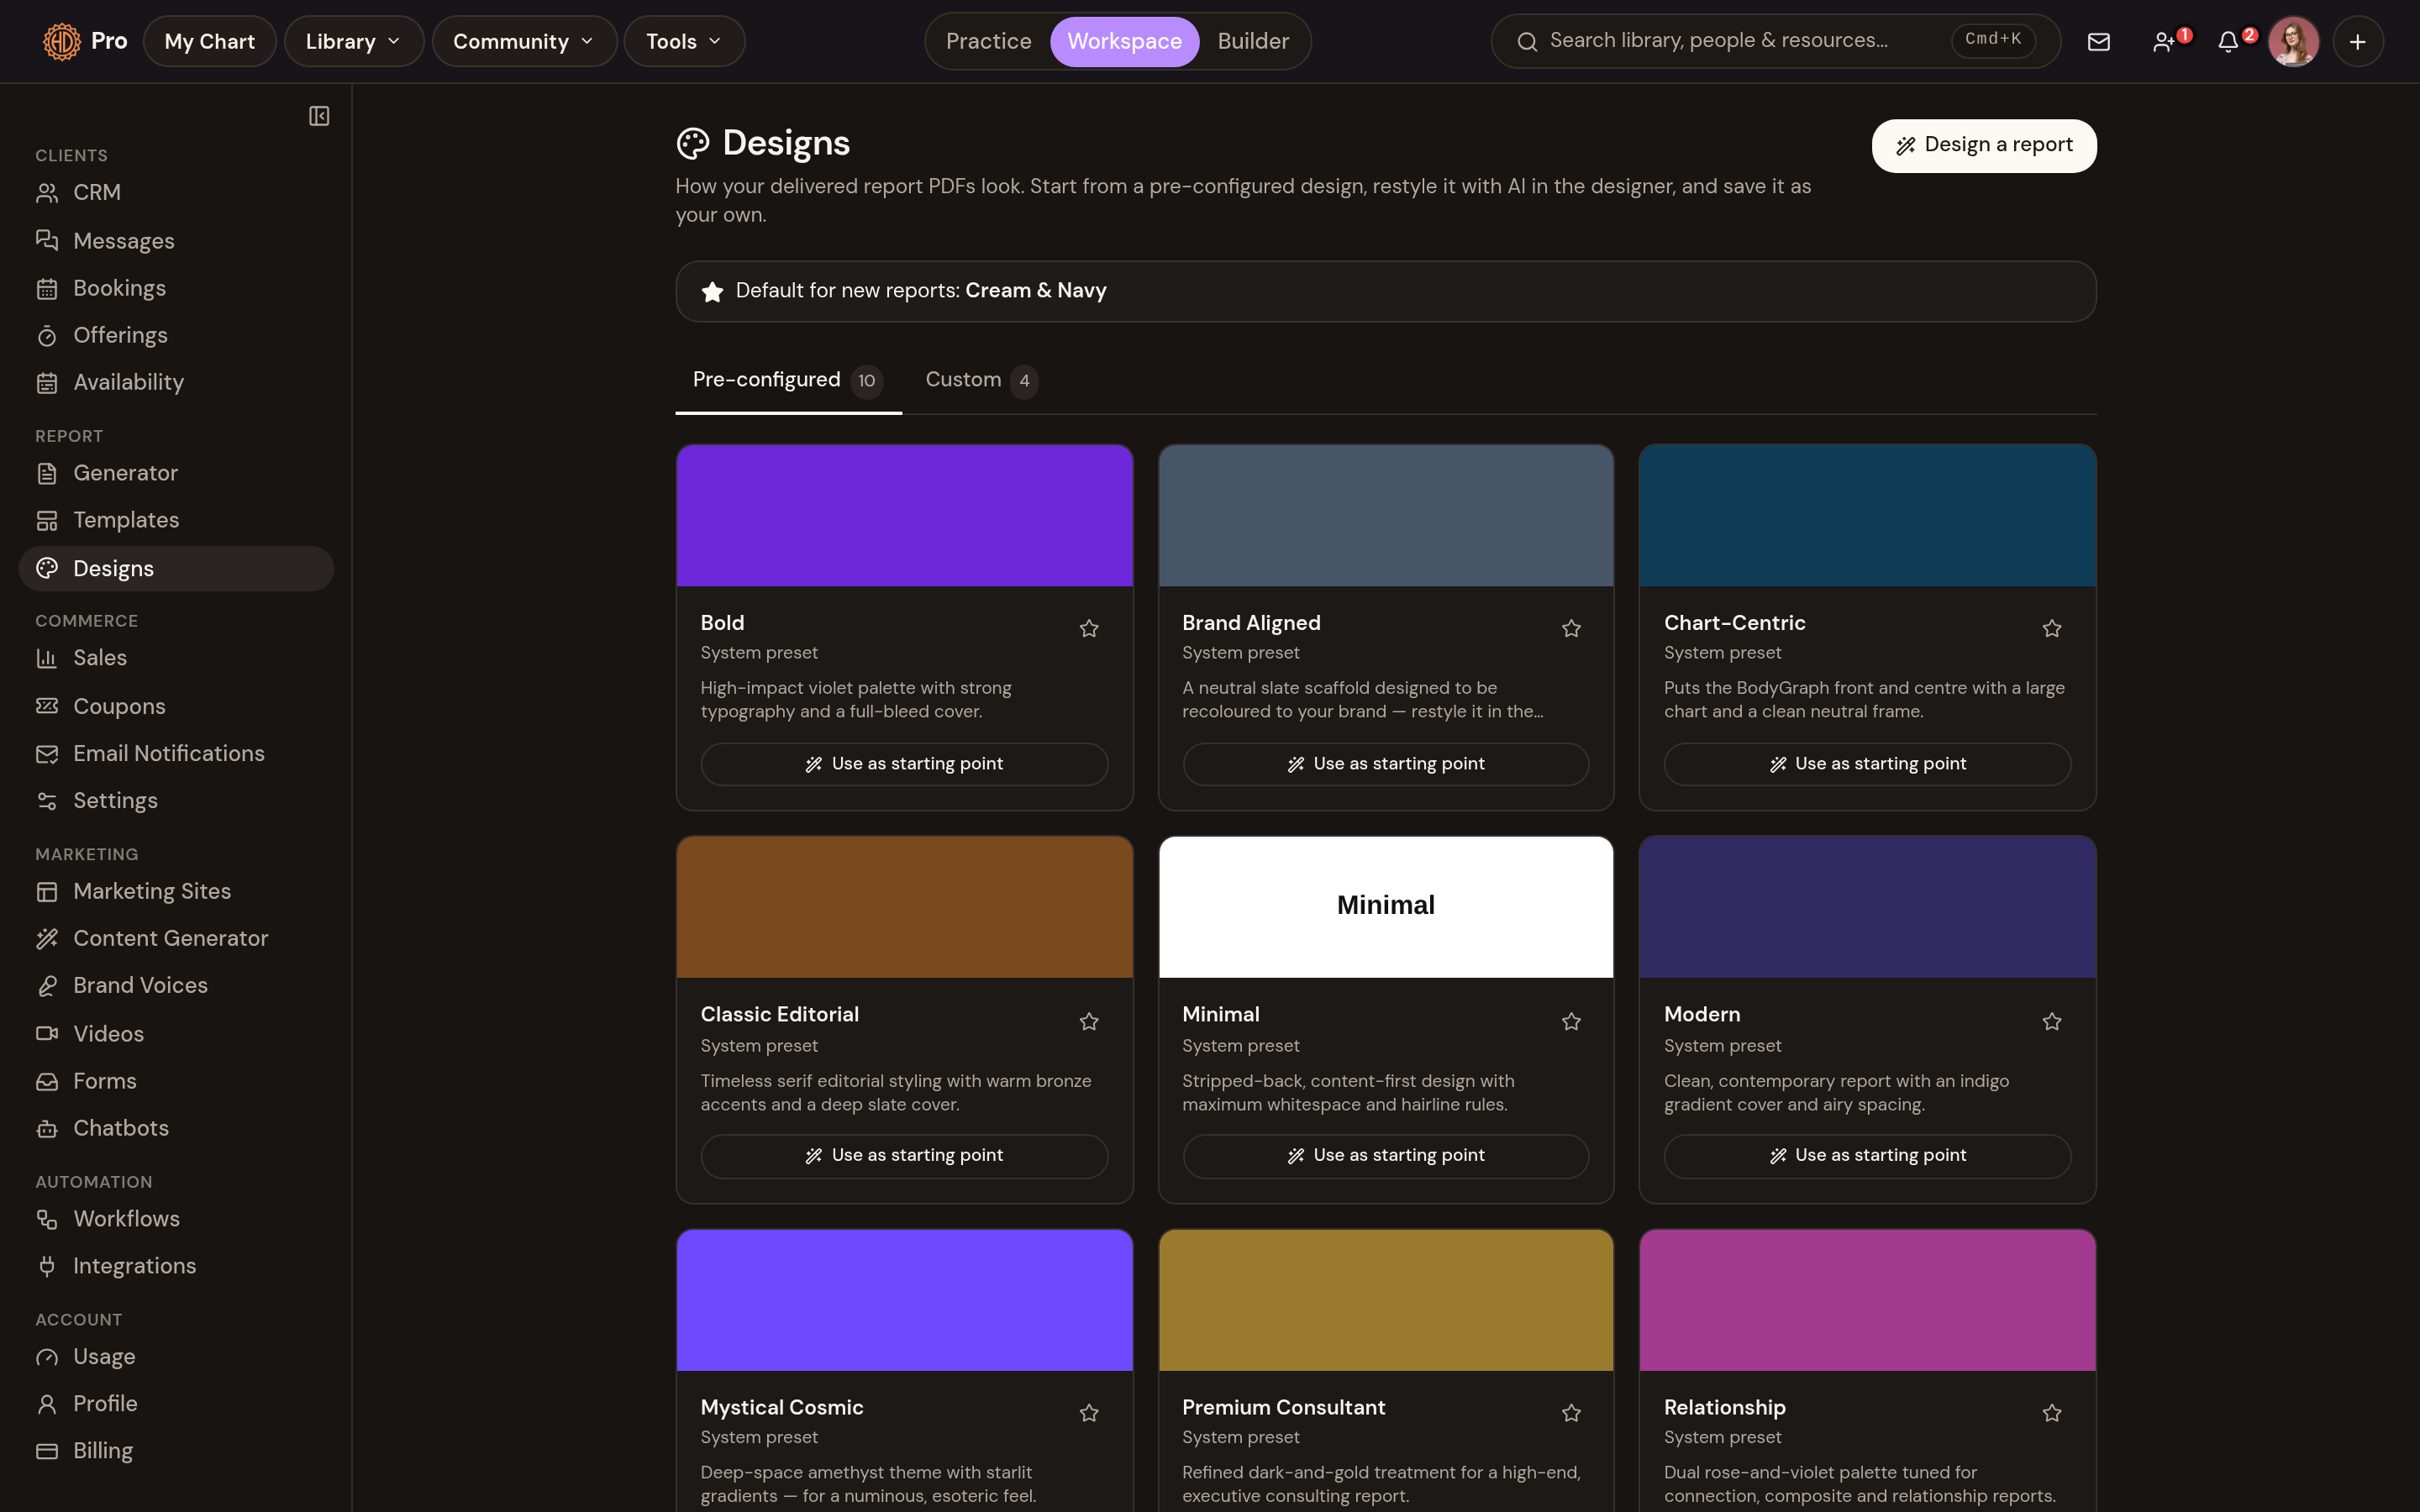This screenshot has height=1512, width=2420.
Task: Open Videos in sidebar
Action: 176,1033
